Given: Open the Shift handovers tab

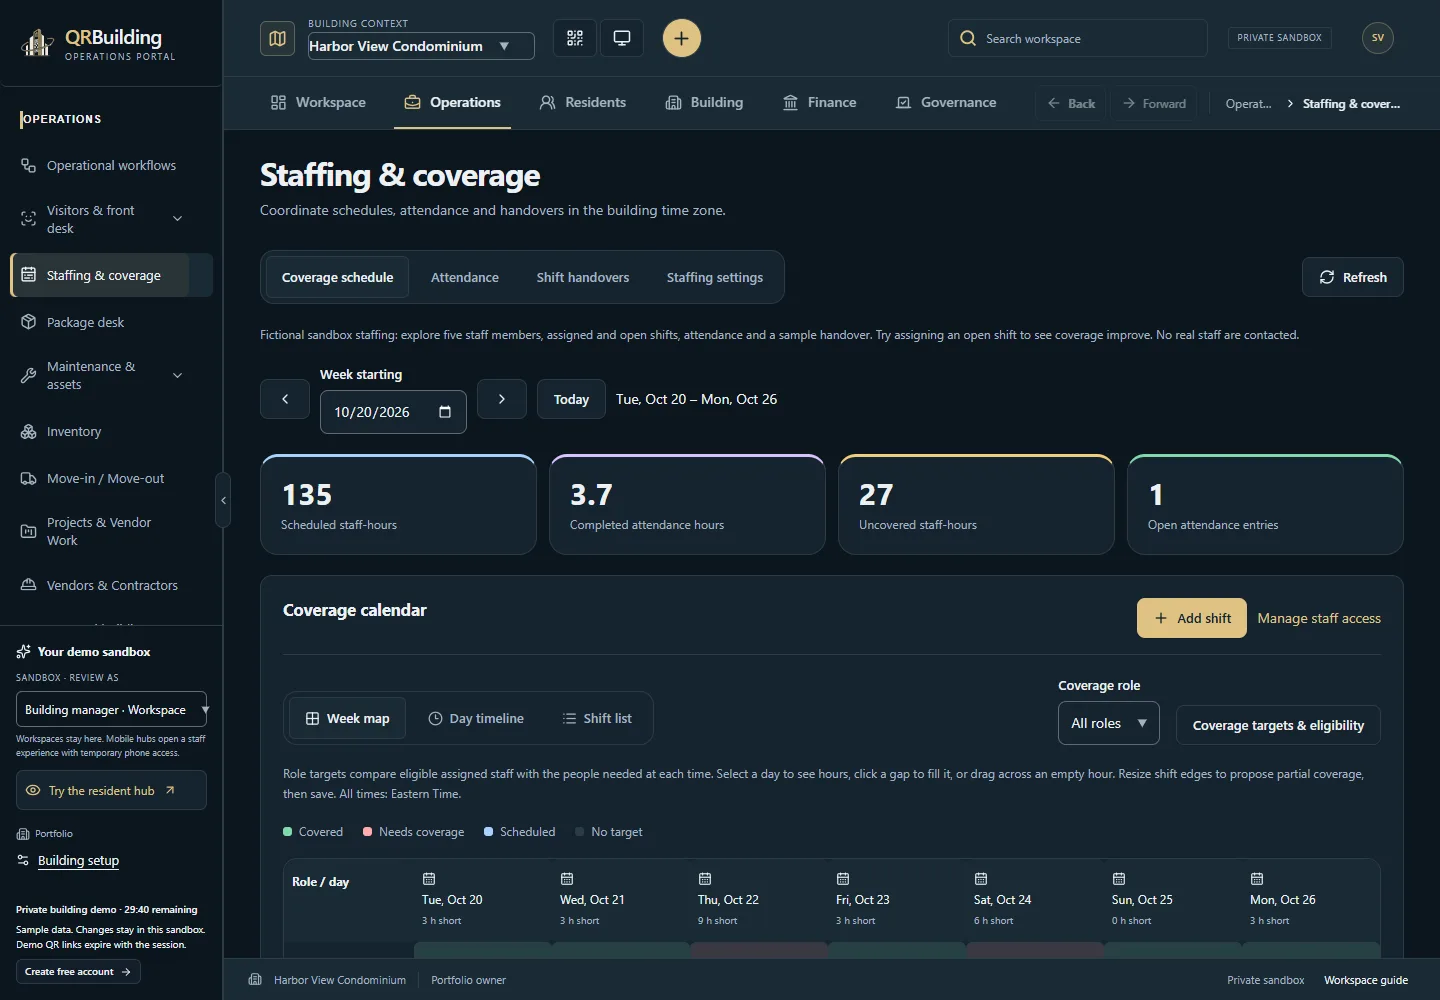Looking at the screenshot, I should [x=583, y=277].
